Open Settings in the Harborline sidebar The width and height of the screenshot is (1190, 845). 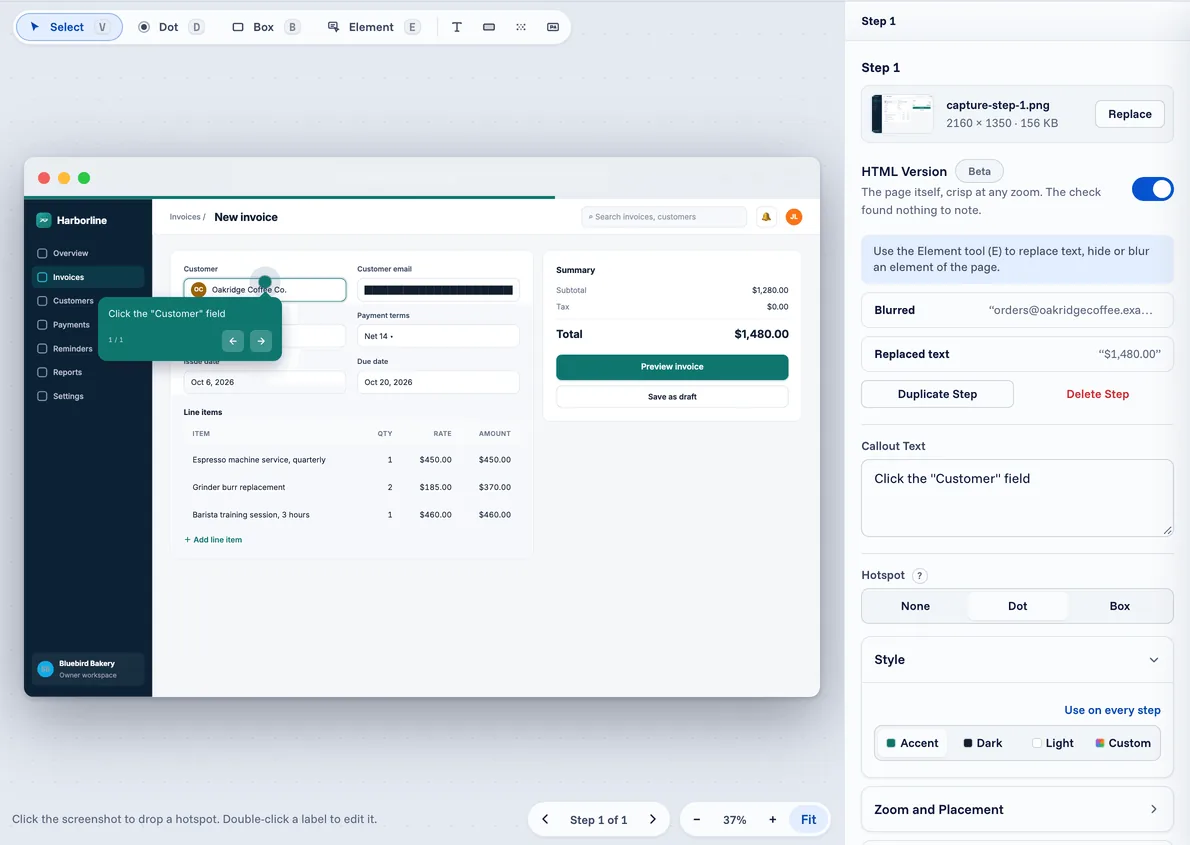tap(88, 396)
